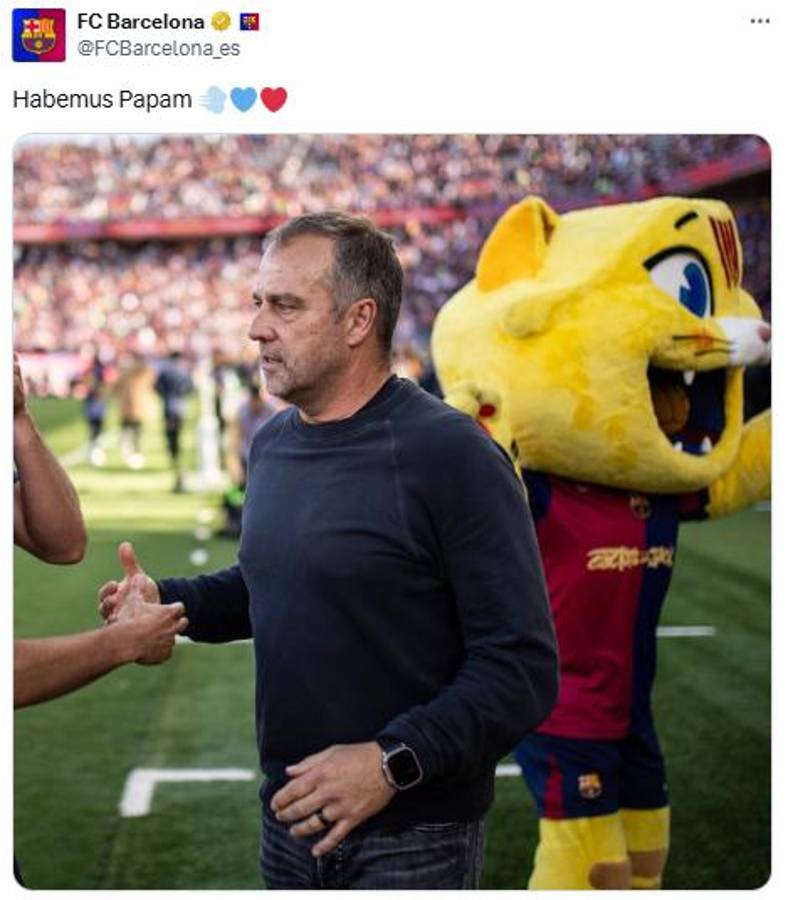
Task: Click the gold verified checkmark badge
Action: (x=221, y=21)
